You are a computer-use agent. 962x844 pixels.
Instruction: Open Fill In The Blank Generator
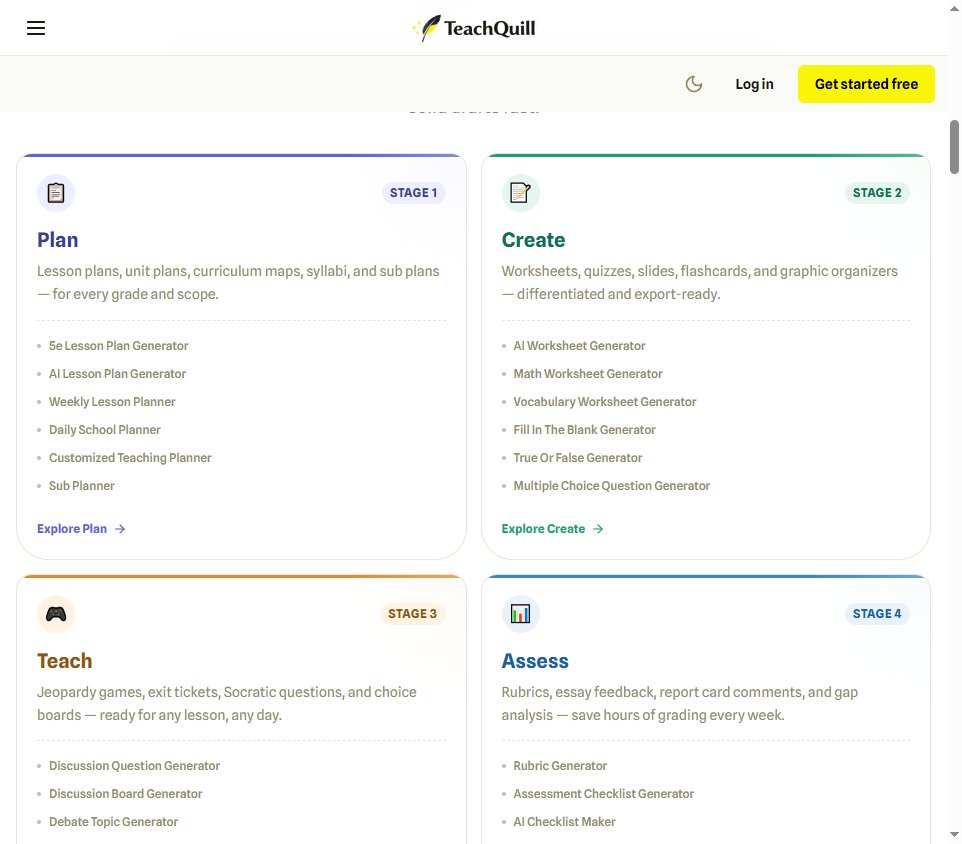click(x=584, y=430)
